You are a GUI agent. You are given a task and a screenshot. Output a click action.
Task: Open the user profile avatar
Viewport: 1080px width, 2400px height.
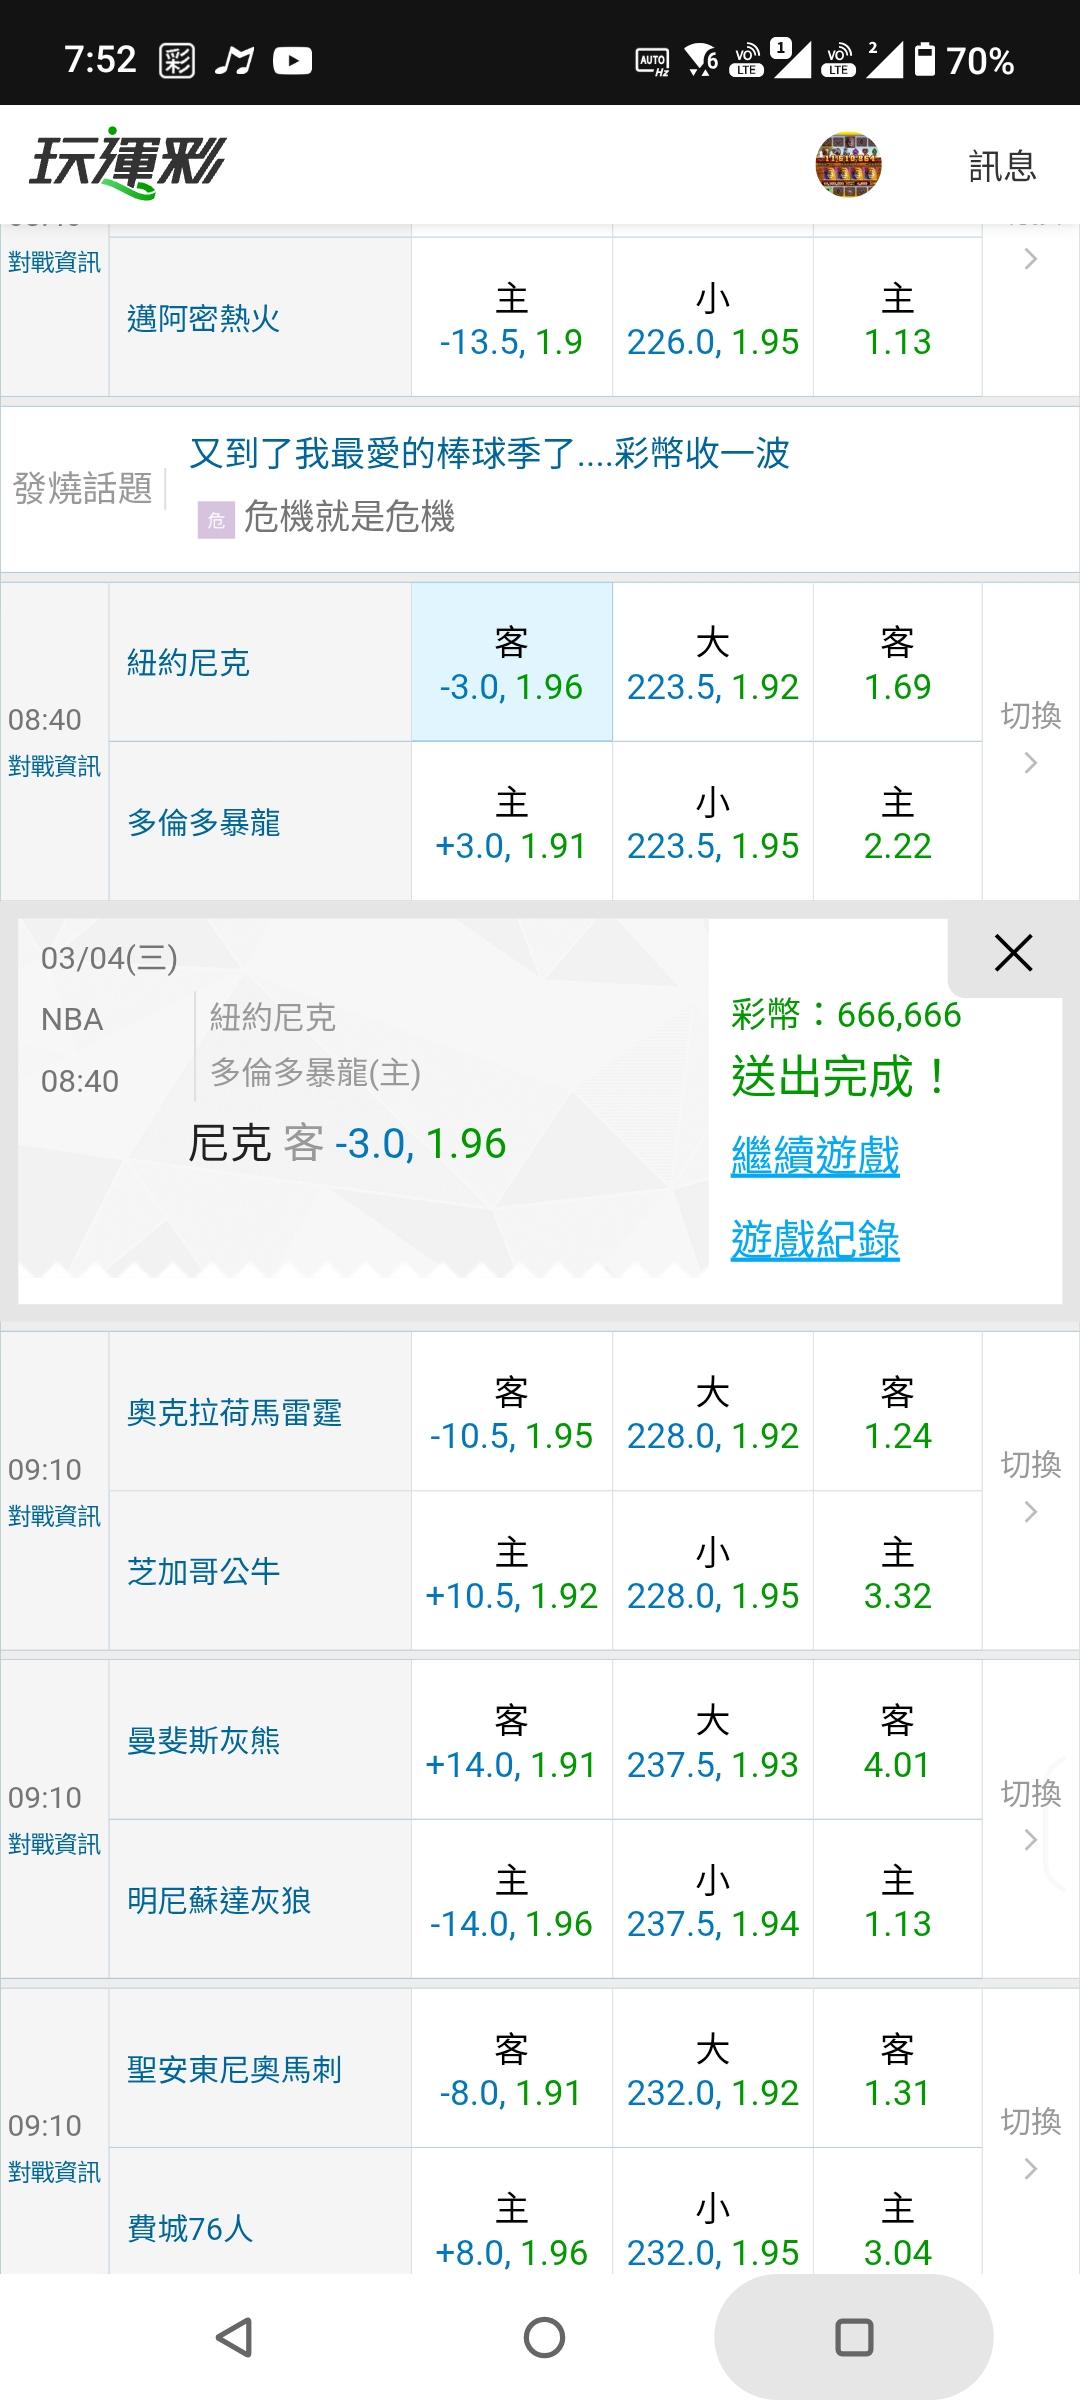848,165
